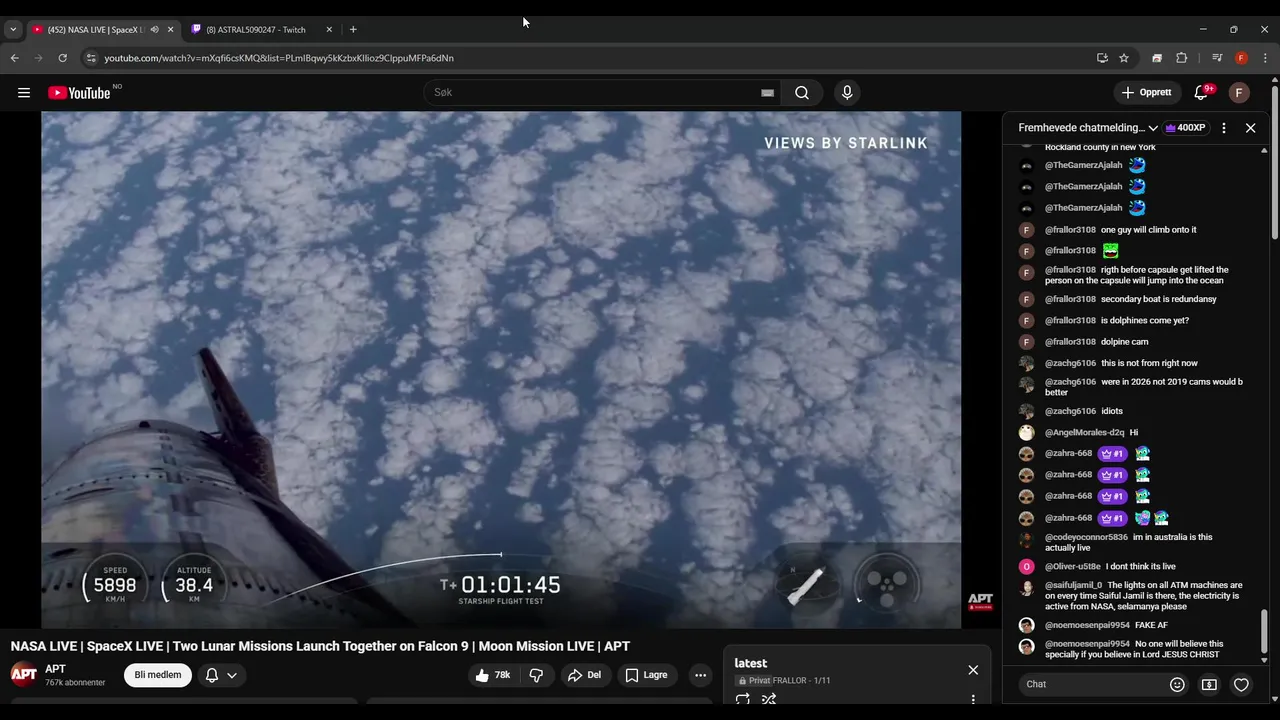View site information in the address bar
This screenshot has width=1280, height=720.
coord(90,58)
